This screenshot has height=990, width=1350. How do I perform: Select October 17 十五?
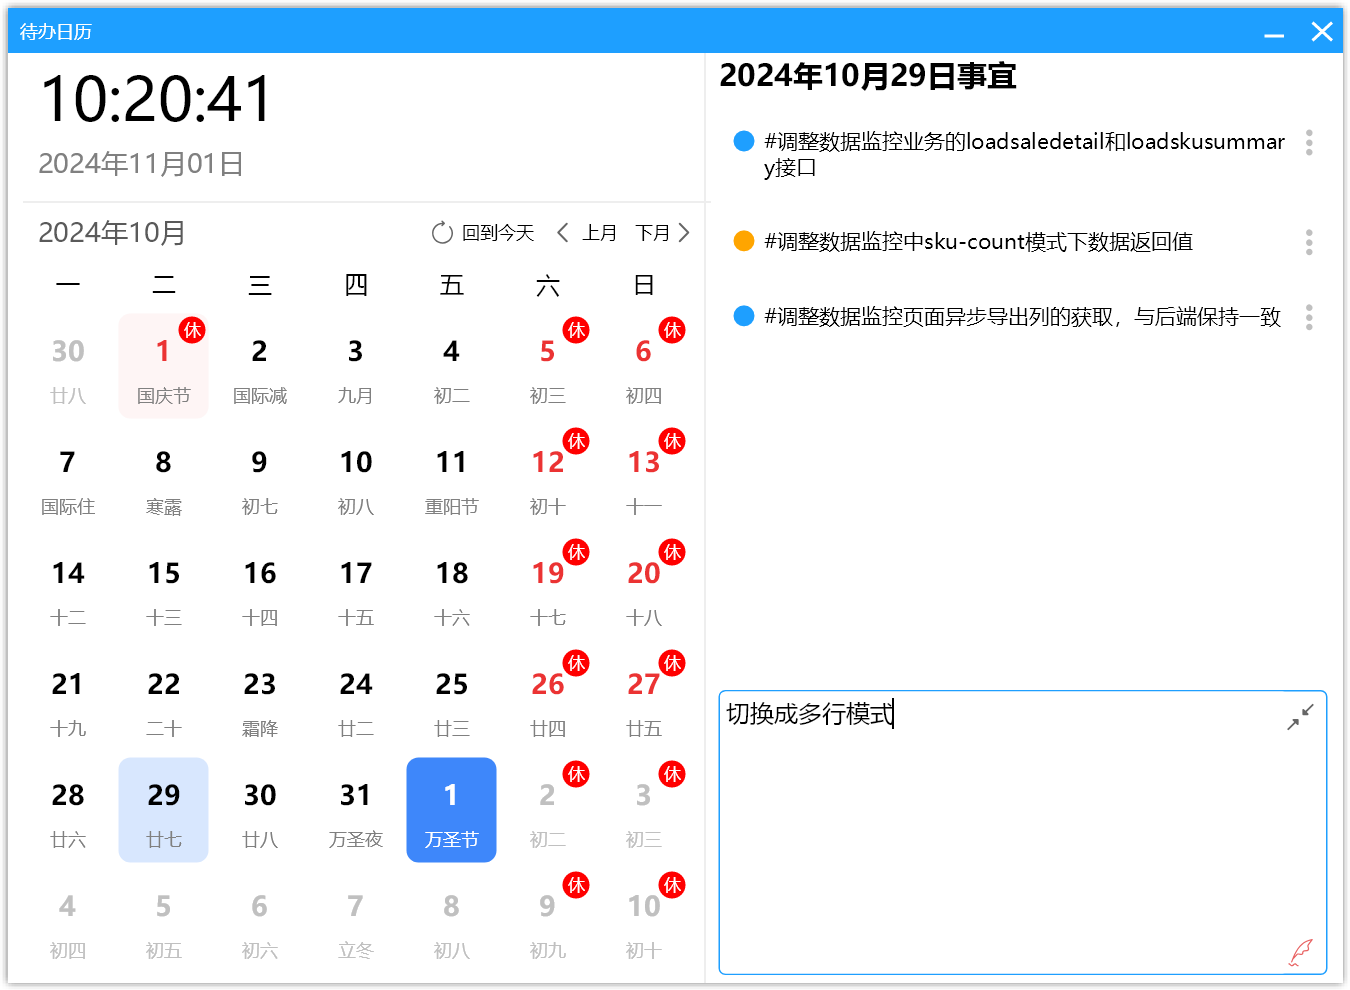pyautogui.click(x=356, y=588)
